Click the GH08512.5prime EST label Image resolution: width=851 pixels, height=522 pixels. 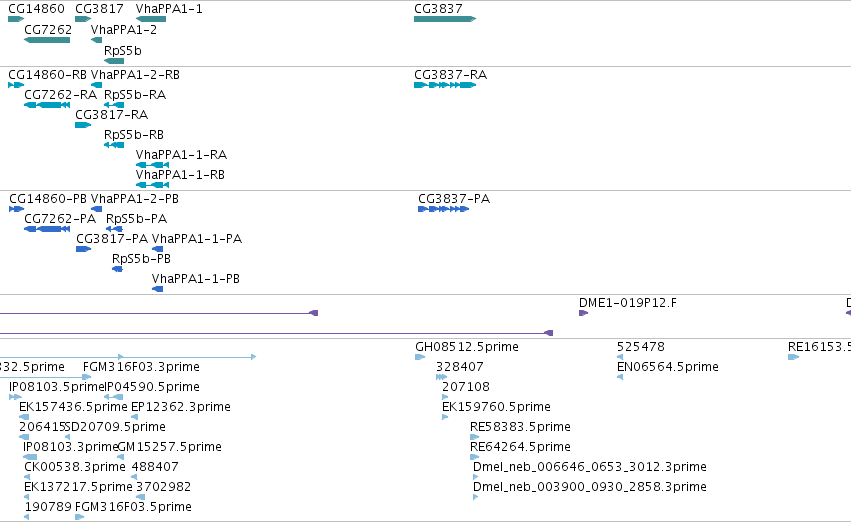tap(467, 347)
